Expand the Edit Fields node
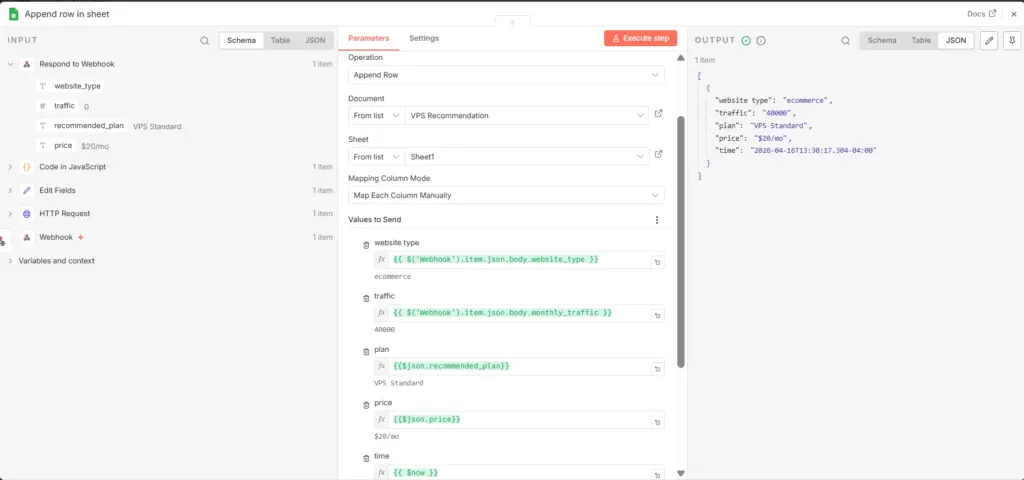 pyautogui.click(x=10, y=190)
